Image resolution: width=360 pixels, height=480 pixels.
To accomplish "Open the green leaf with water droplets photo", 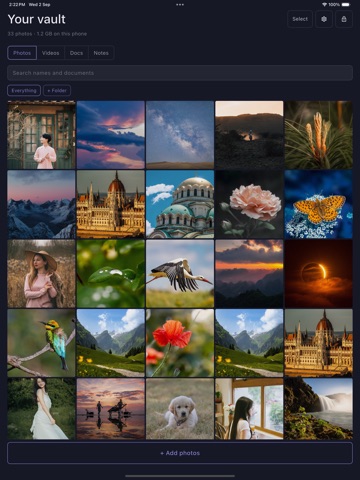I will coord(111,274).
